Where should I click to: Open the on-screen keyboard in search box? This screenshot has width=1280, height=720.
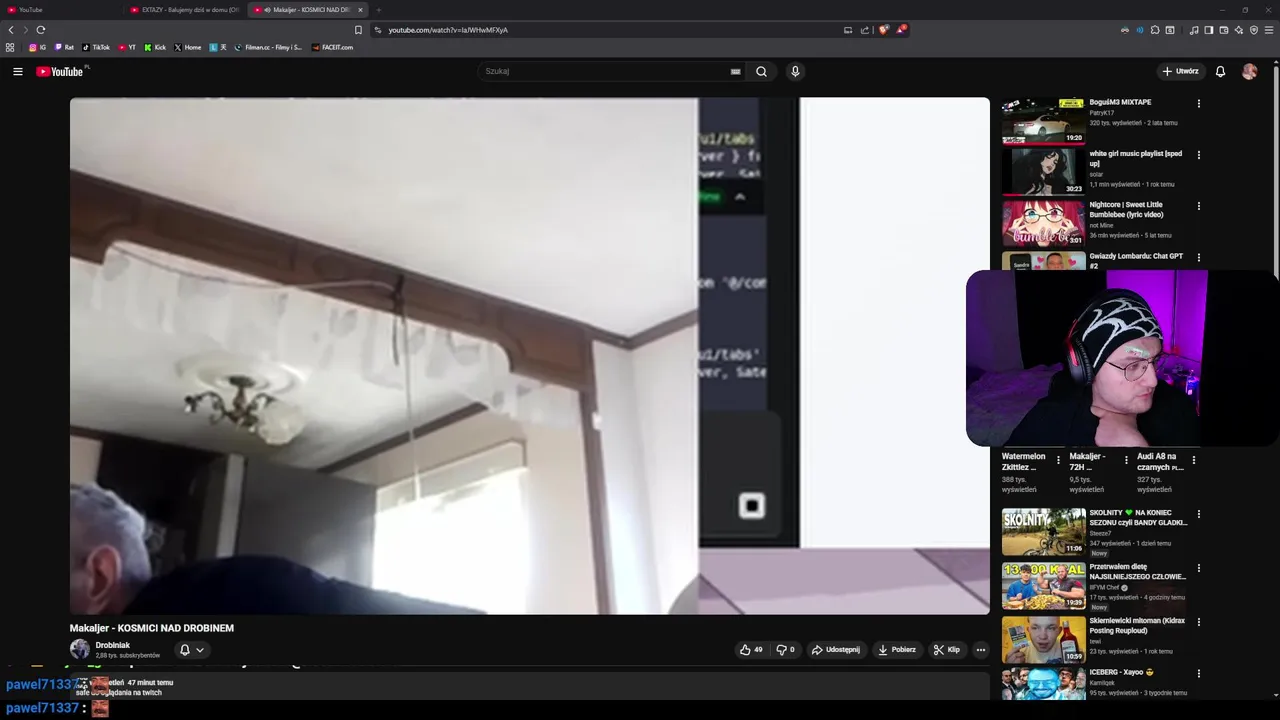[x=735, y=71]
